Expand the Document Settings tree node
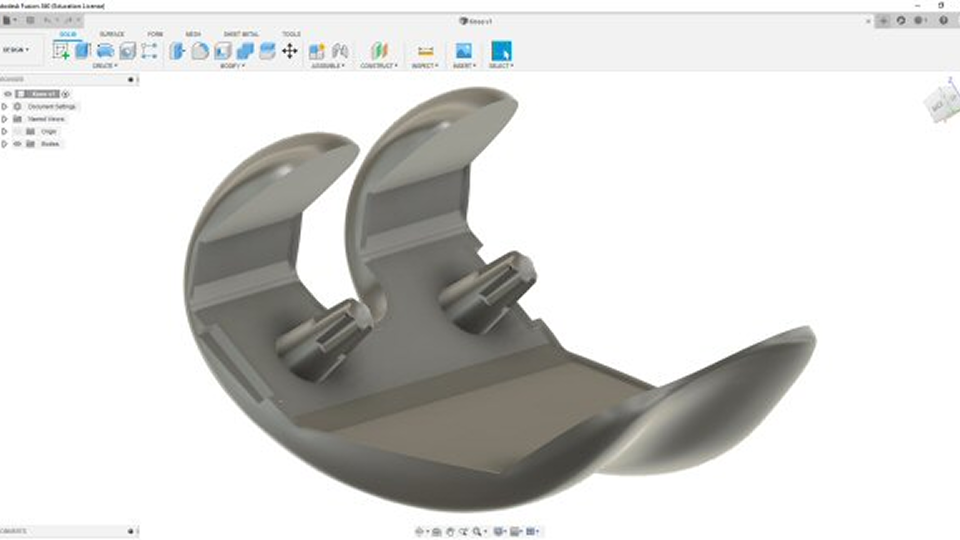 click(5, 106)
